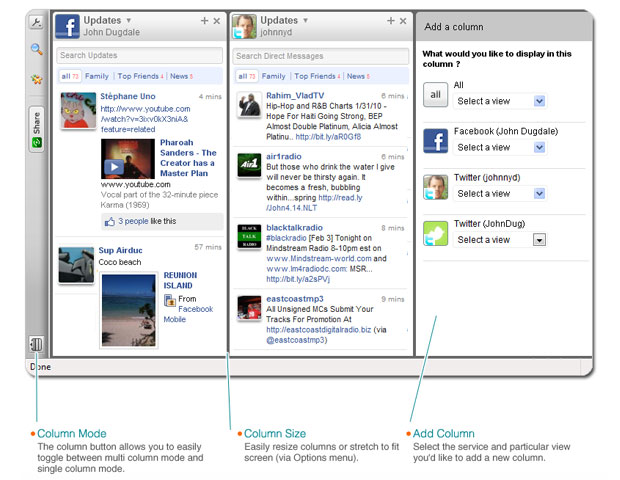
Task: Close the John Dugdale Facebook column
Action: 217,21
